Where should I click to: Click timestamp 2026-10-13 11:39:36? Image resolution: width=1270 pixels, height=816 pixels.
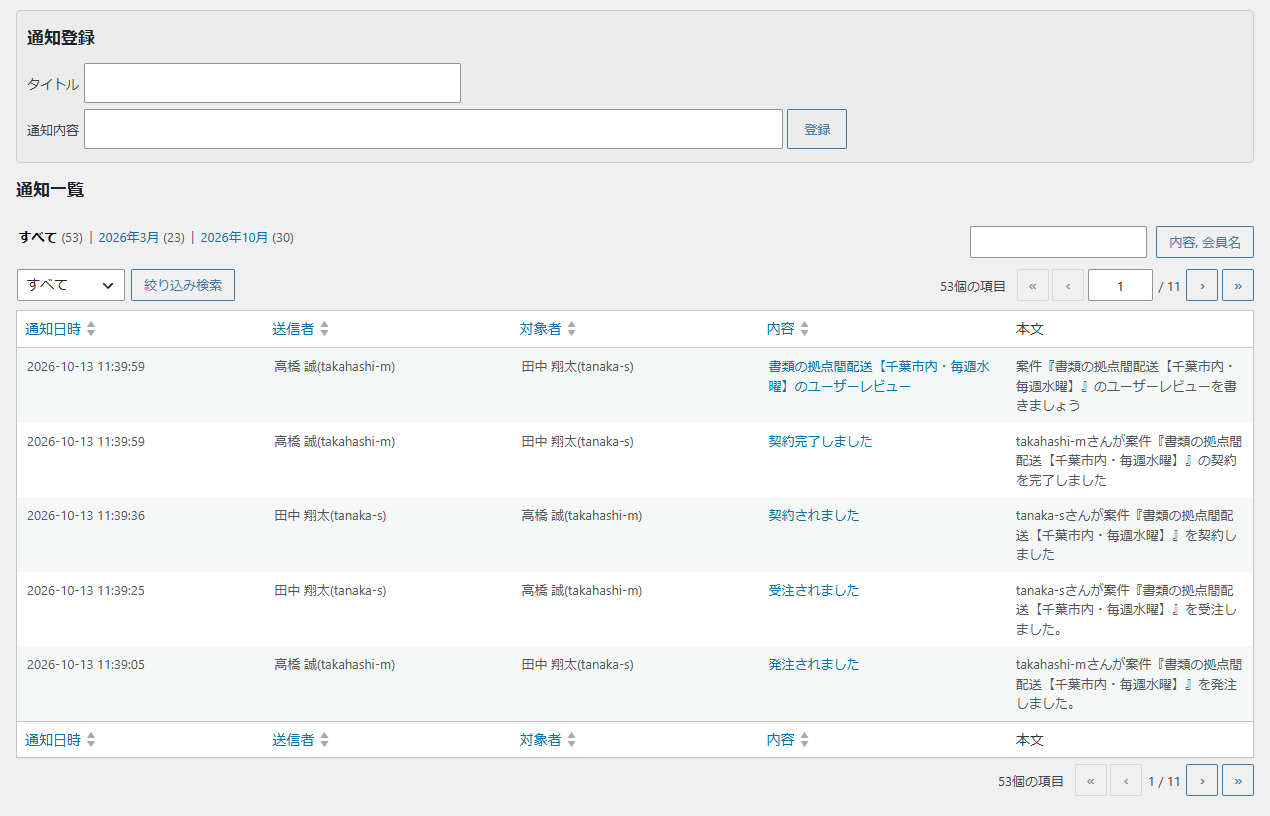click(86, 516)
